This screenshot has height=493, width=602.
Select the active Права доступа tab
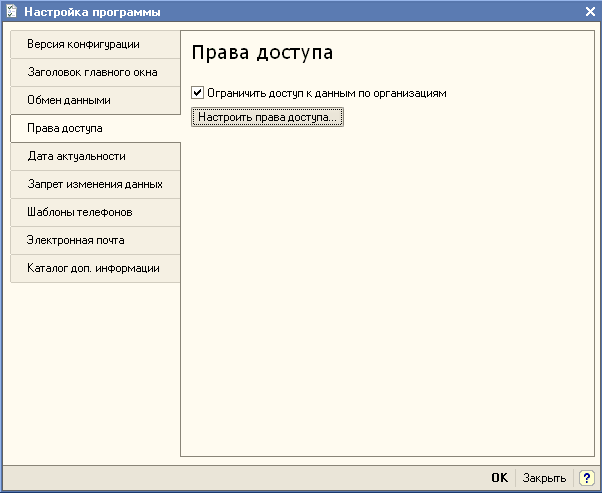[66, 128]
